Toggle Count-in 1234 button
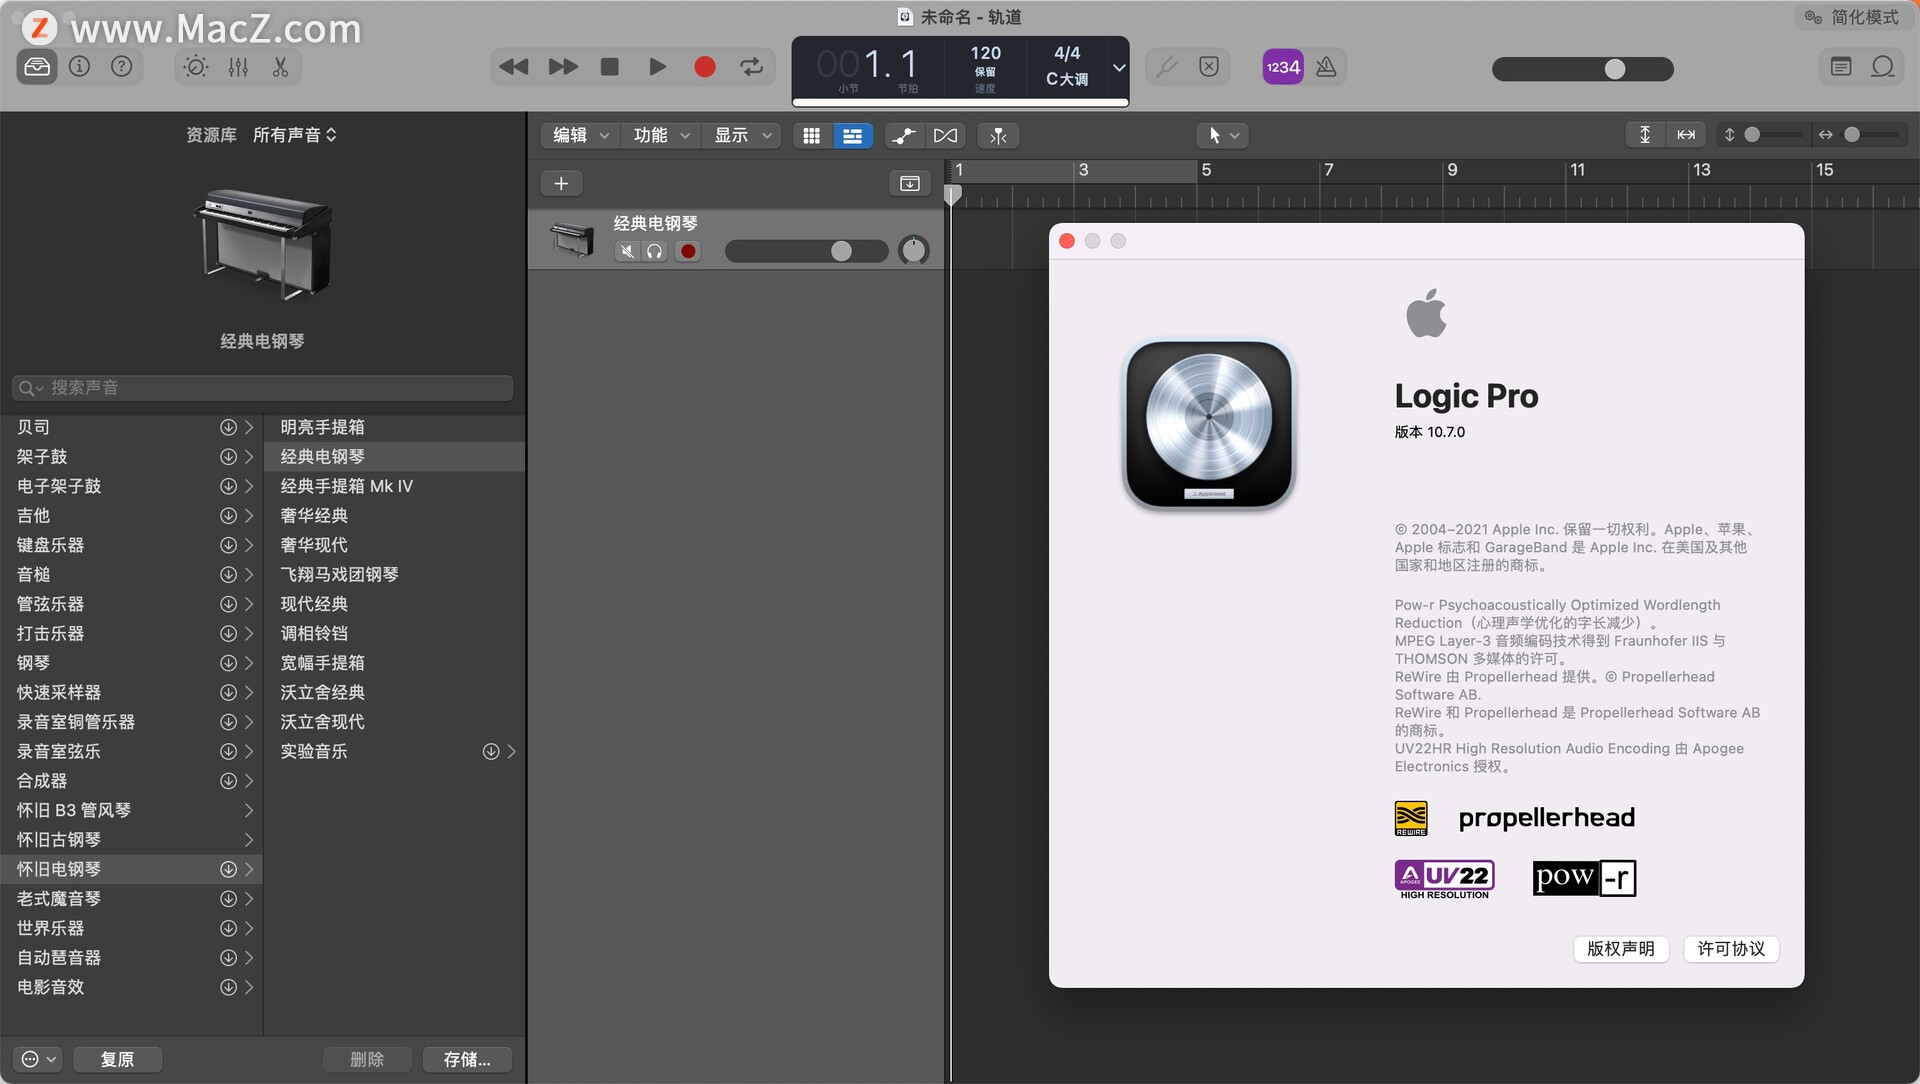The width and height of the screenshot is (1920, 1084). [x=1283, y=67]
